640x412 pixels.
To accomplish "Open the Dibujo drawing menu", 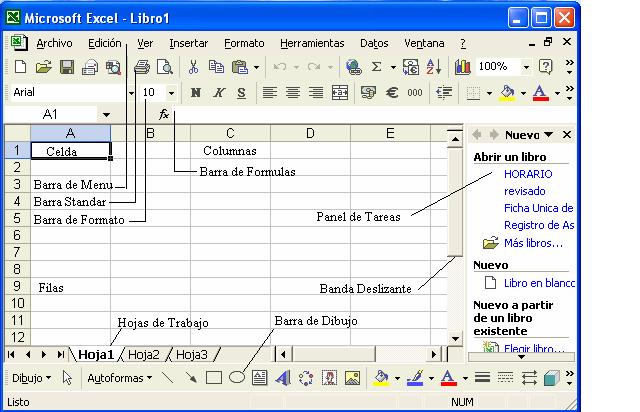I will pyautogui.click(x=31, y=378).
